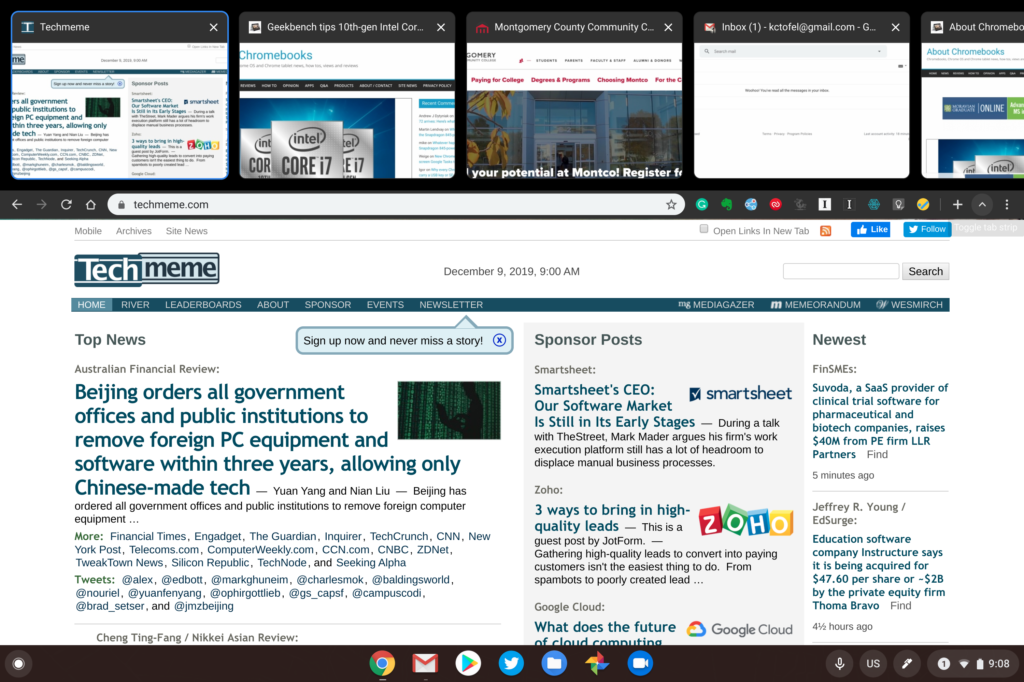
Task: Click the techmeme.com address bar
Action: pyautogui.click(x=396, y=204)
